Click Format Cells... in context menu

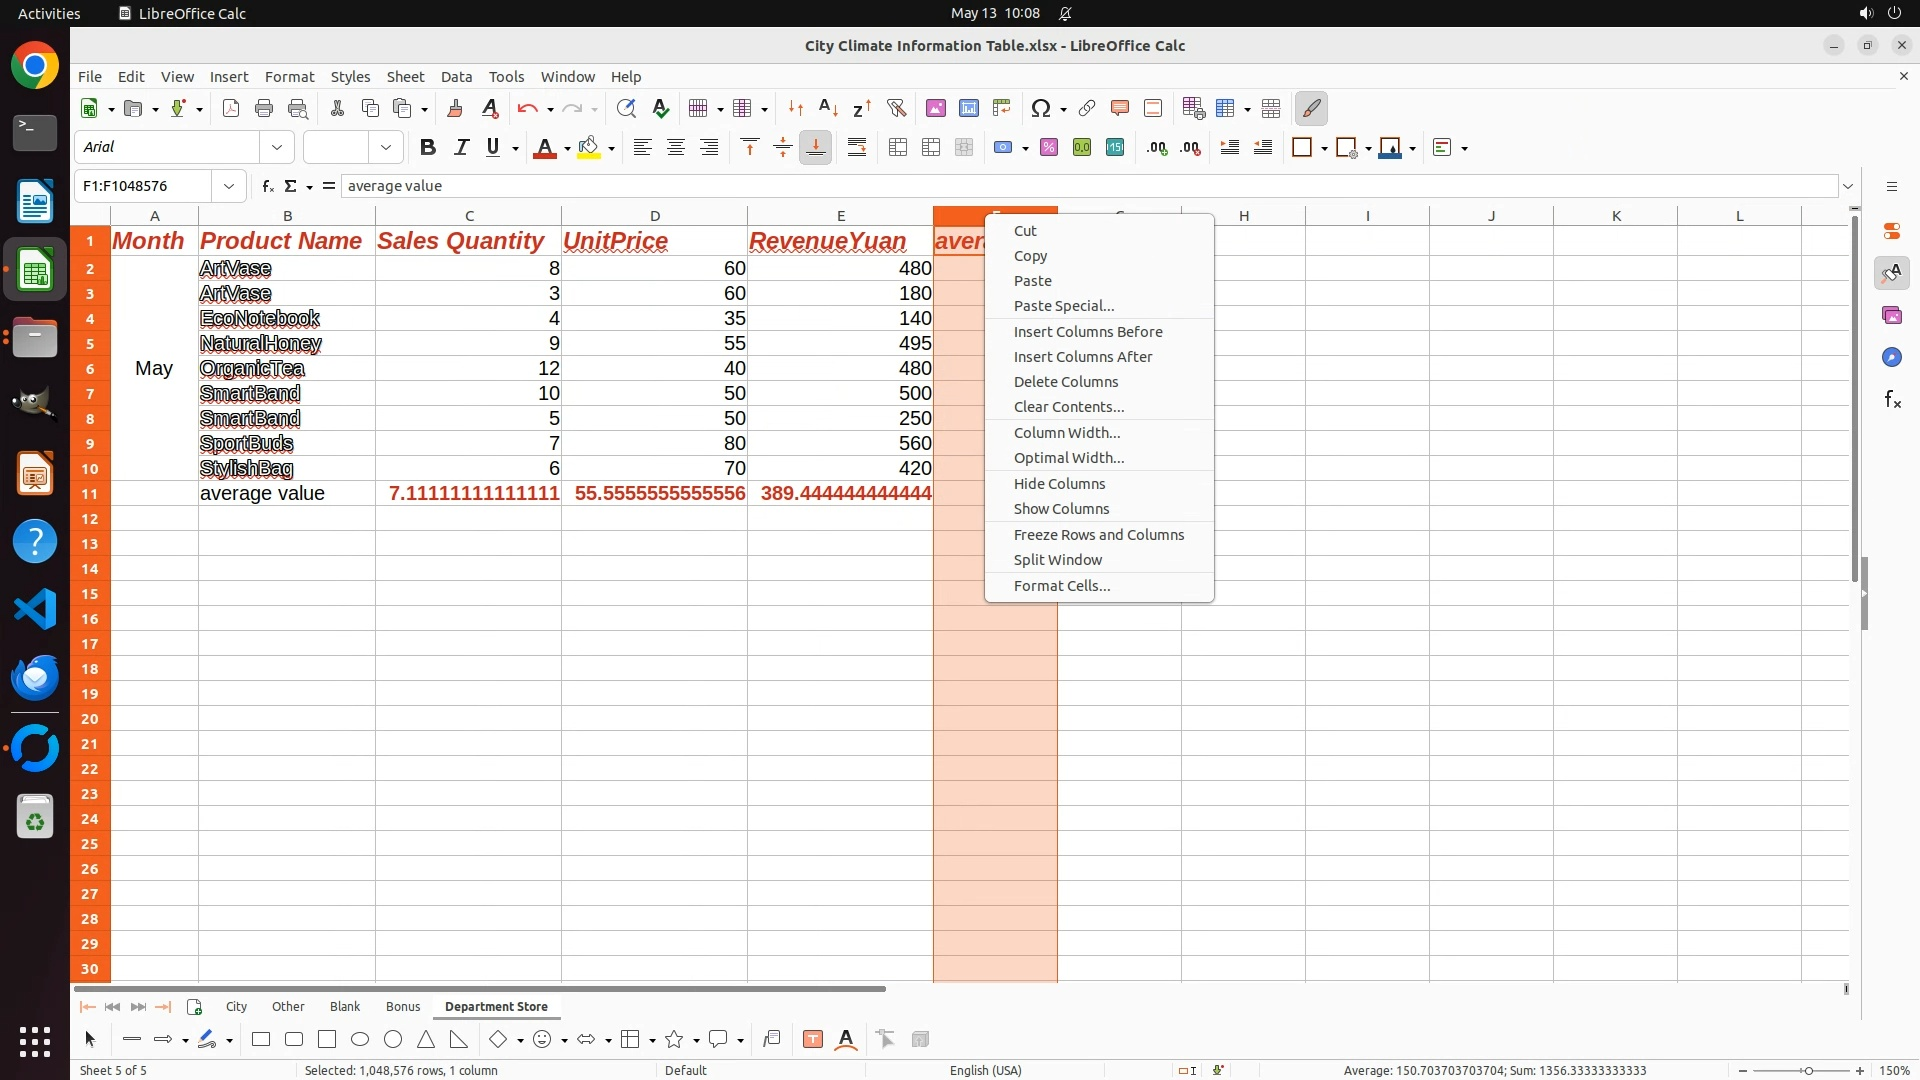coord(1061,585)
